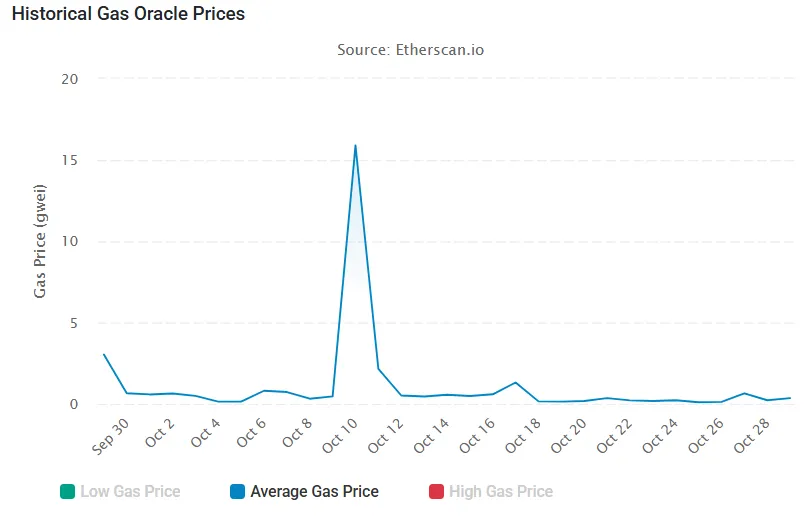
Task: Click the Historical Gas Oracle Prices title
Action: [128, 14]
